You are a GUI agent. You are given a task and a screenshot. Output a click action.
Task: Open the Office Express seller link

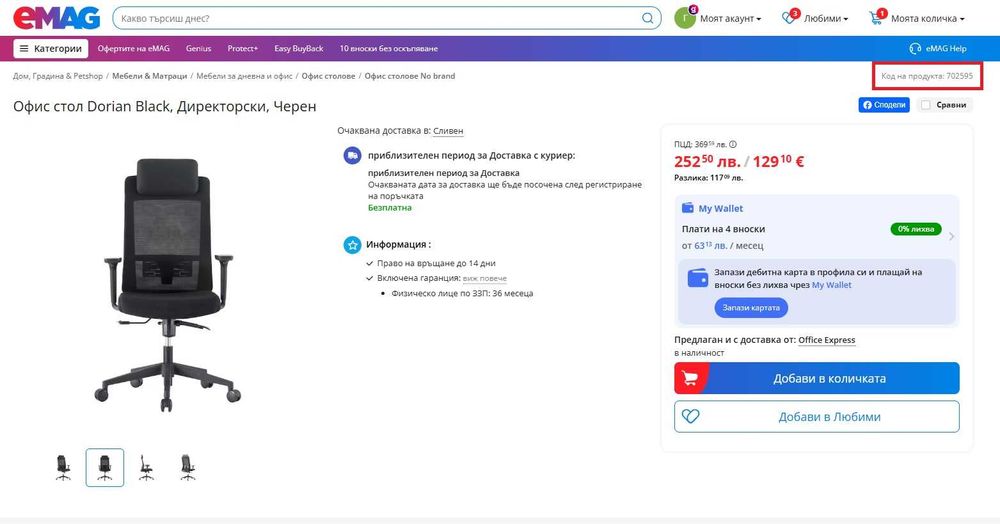coord(827,340)
